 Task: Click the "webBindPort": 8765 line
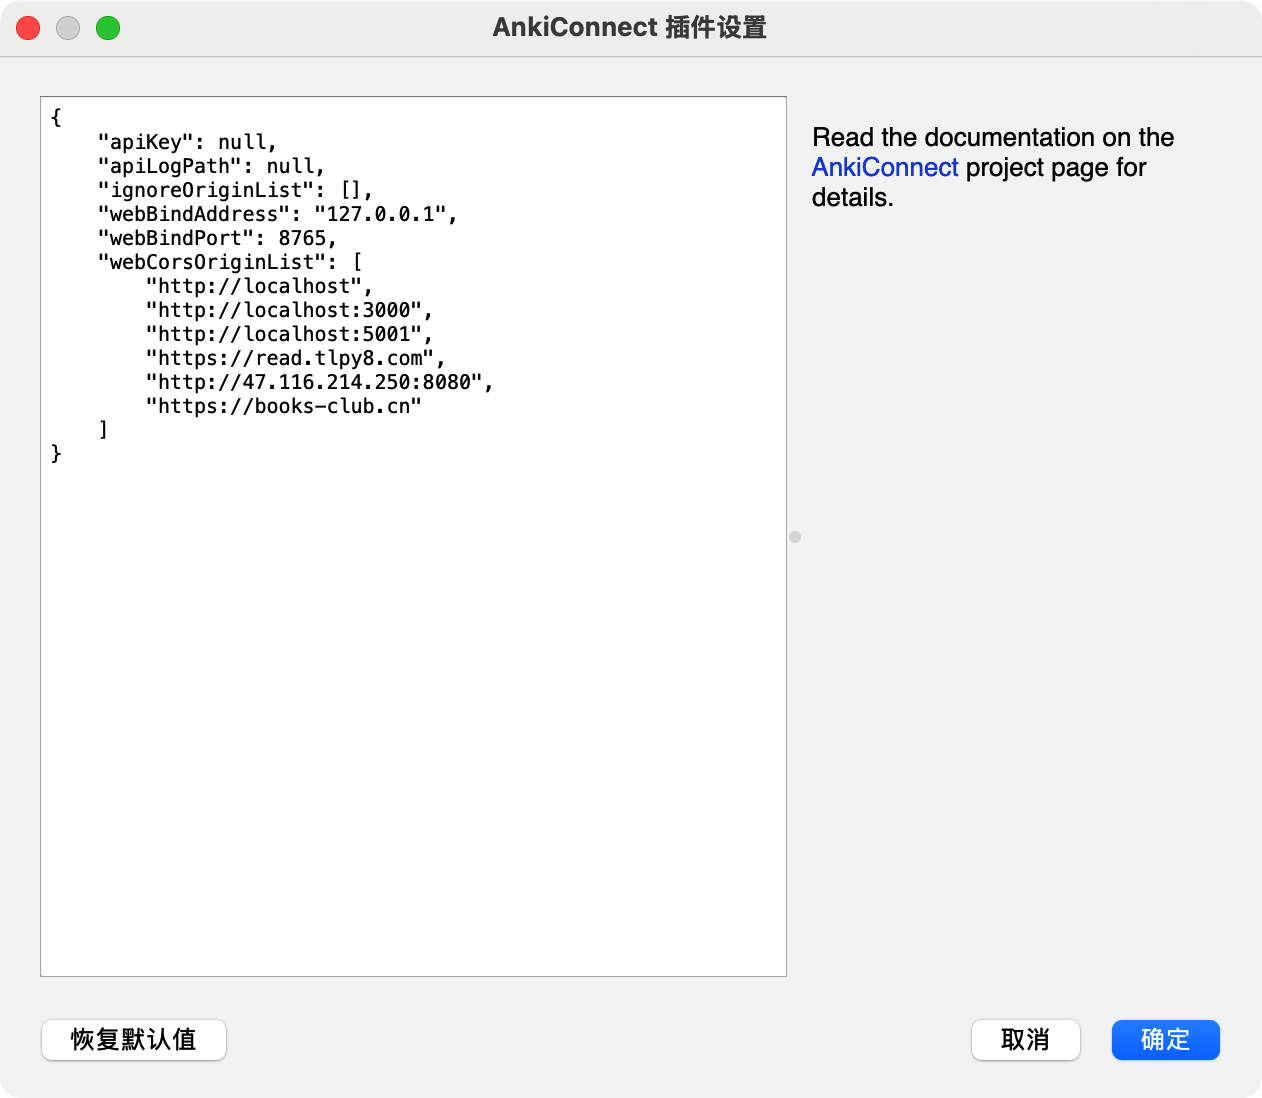point(217,238)
